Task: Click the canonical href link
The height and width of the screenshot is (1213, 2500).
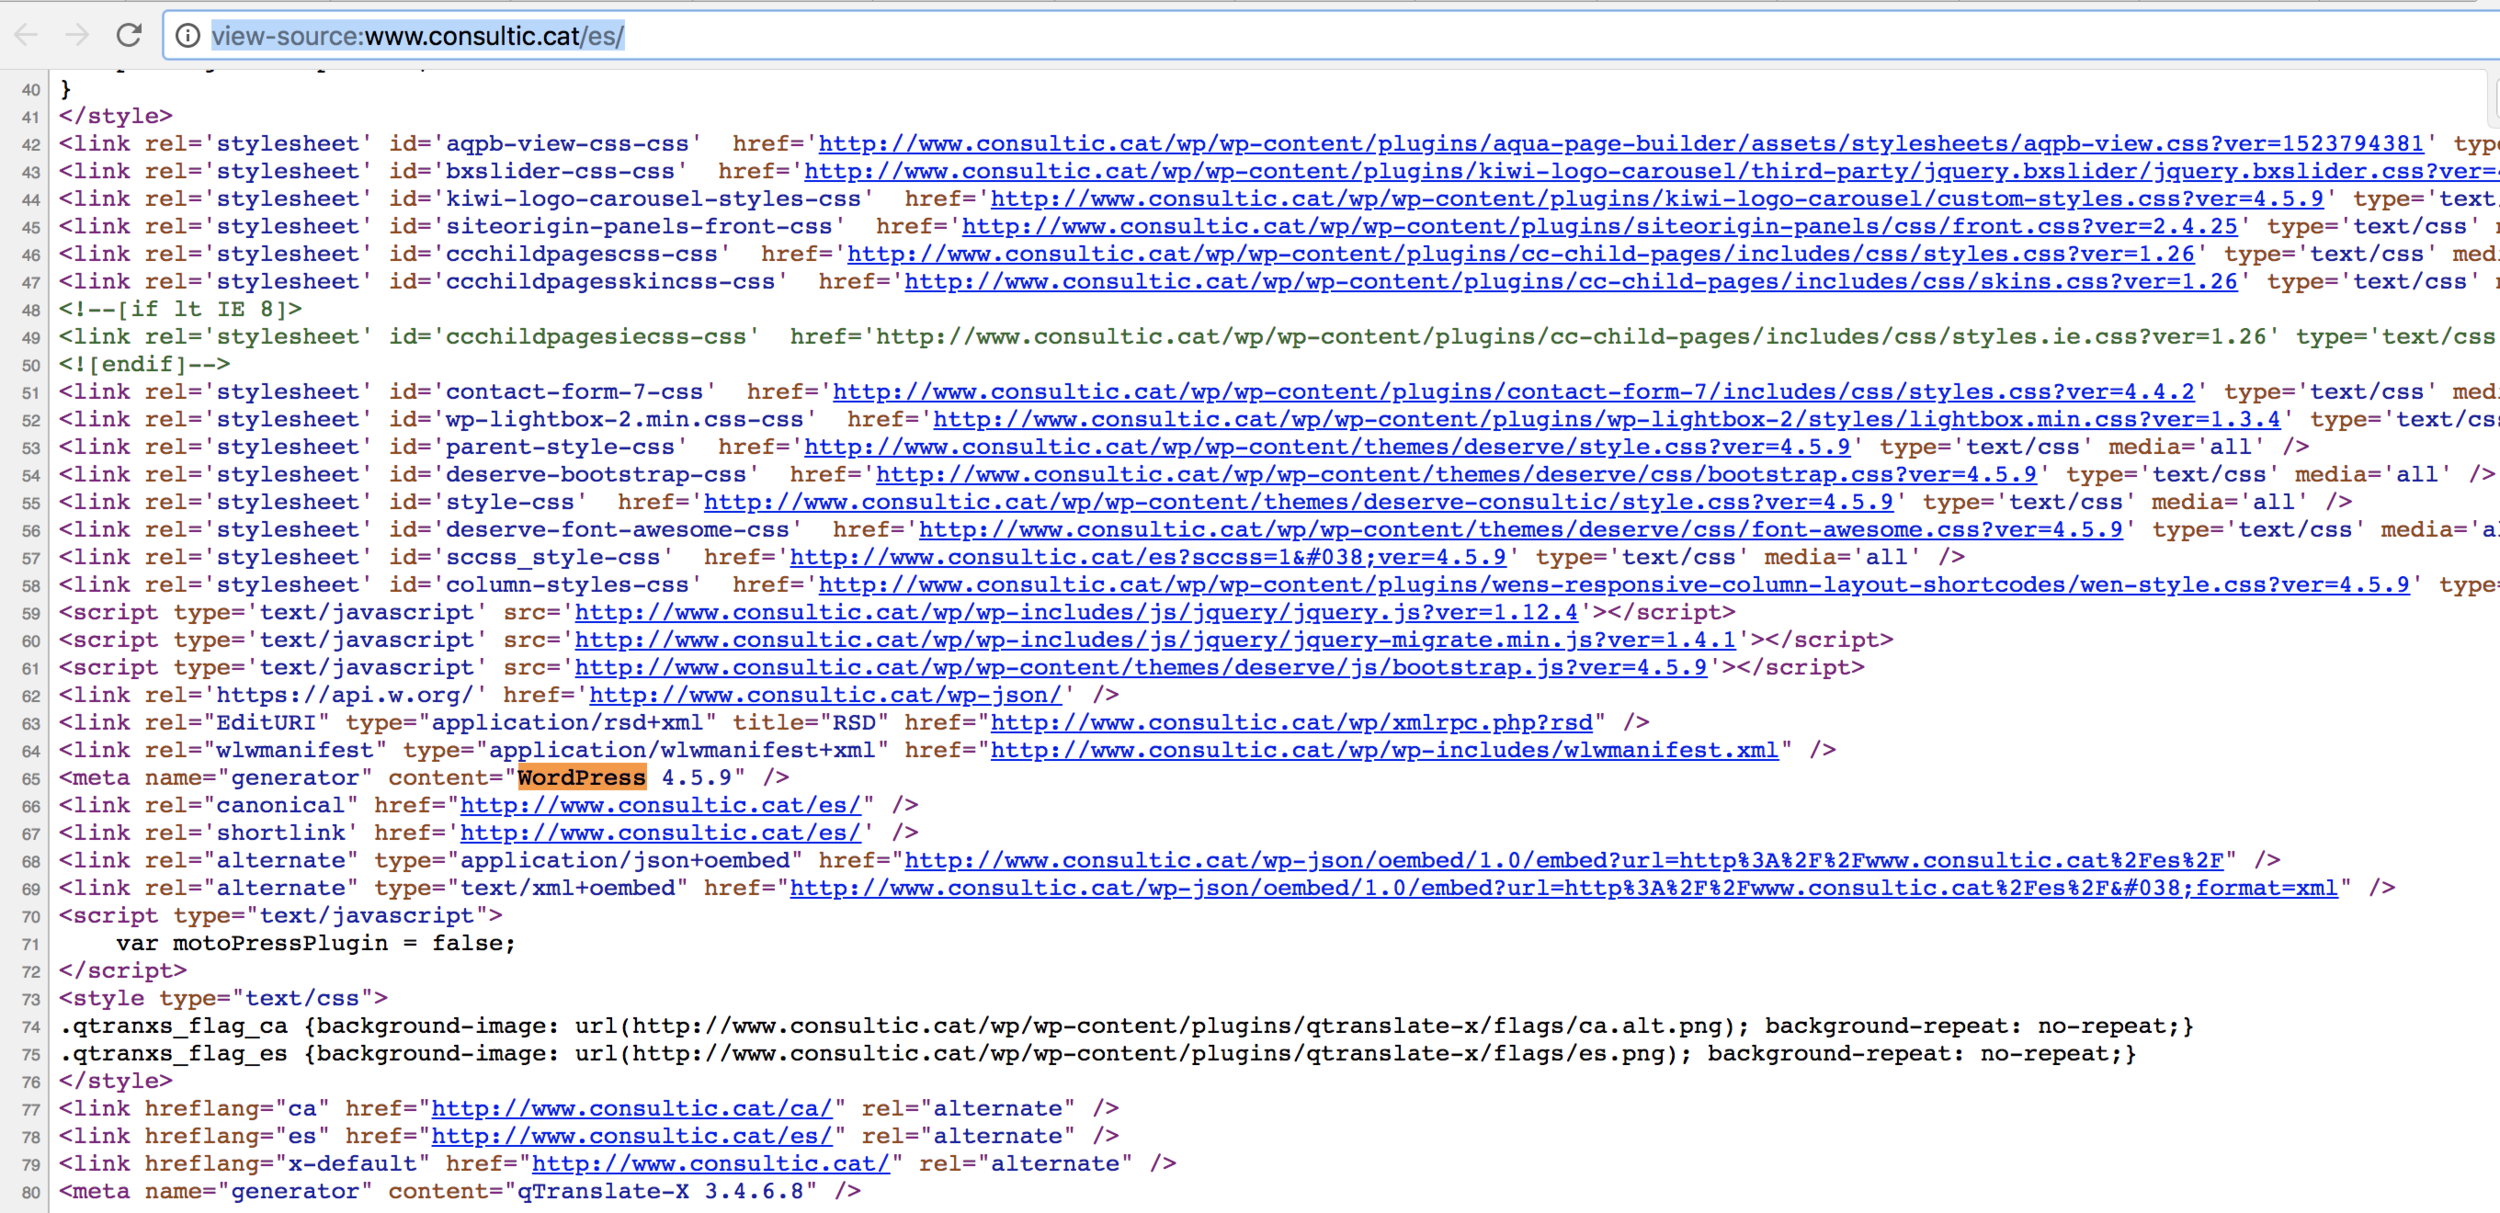Action: tap(660, 805)
